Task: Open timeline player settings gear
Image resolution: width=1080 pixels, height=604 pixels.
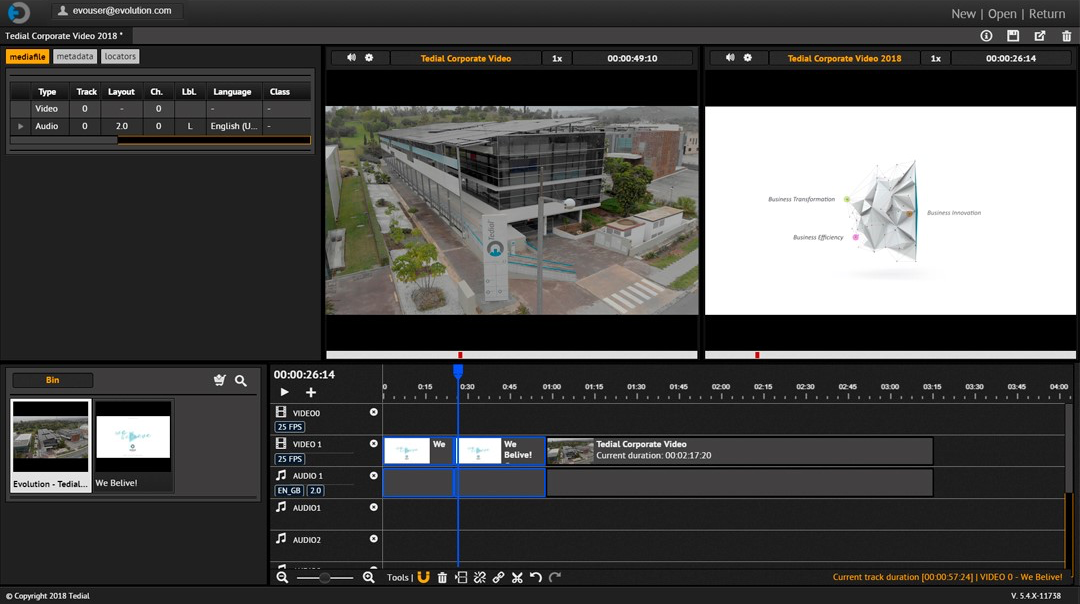Action: [747, 58]
